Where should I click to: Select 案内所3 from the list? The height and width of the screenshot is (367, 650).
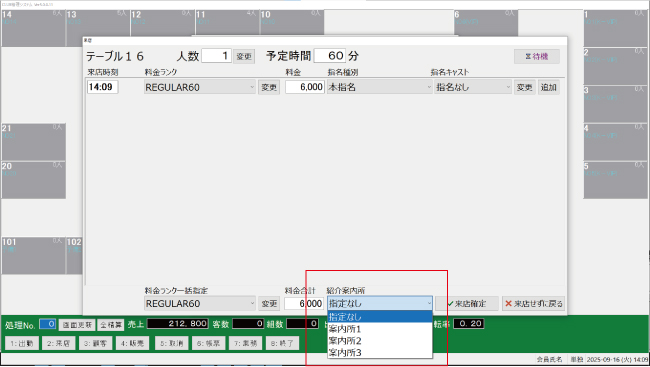click(380, 352)
